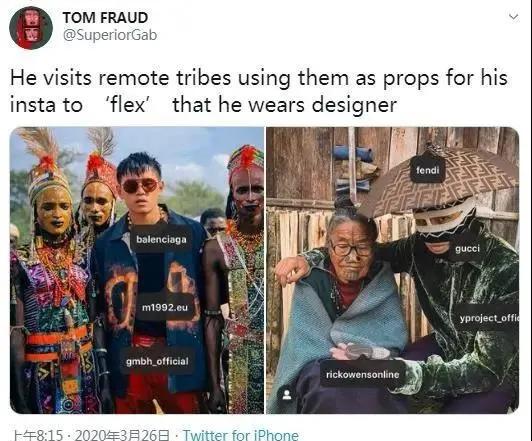Open the right photo with Fendi umbrella

393,270
